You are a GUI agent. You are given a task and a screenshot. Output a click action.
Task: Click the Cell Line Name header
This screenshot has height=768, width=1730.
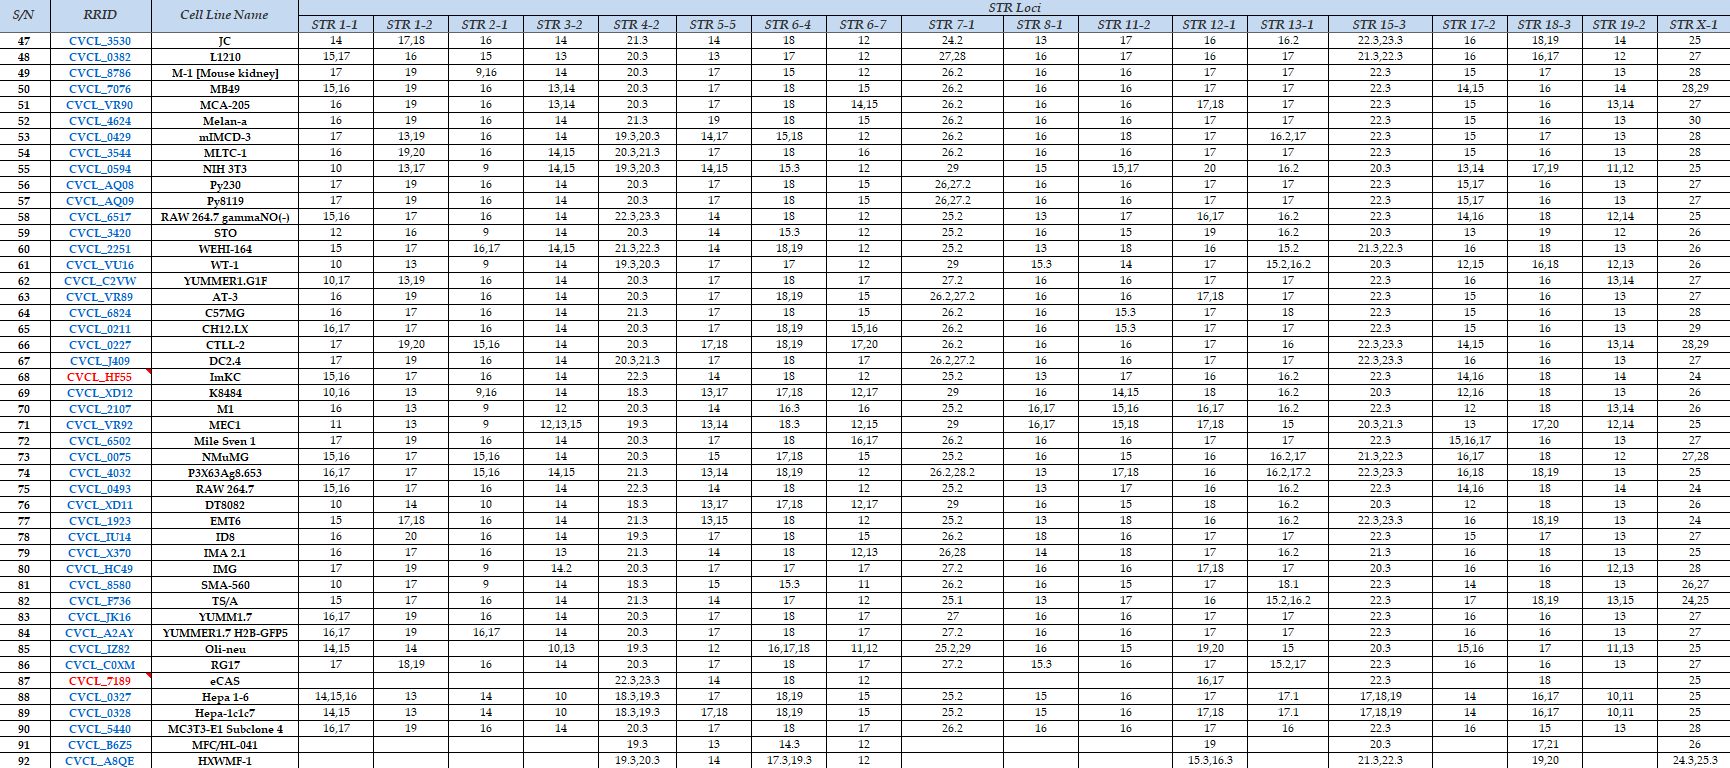coord(225,15)
